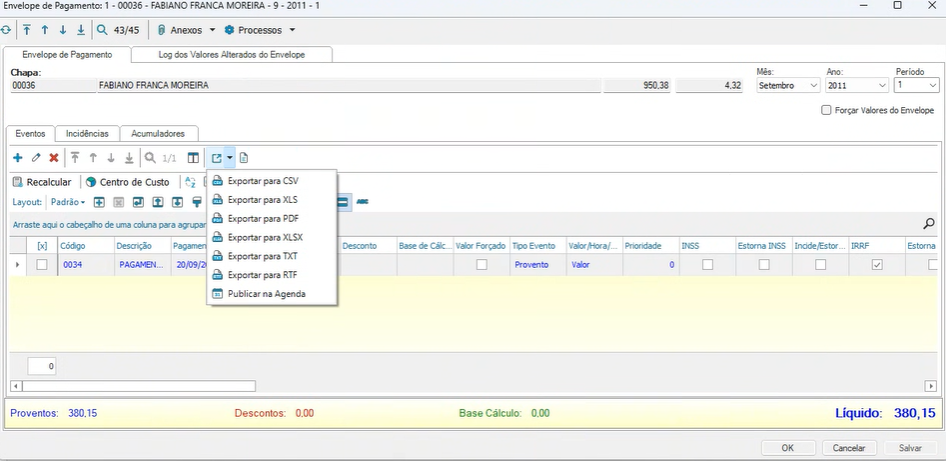The width and height of the screenshot is (946, 461).
Task: Click the paint roller icon in Layout bar
Action: click(197, 202)
